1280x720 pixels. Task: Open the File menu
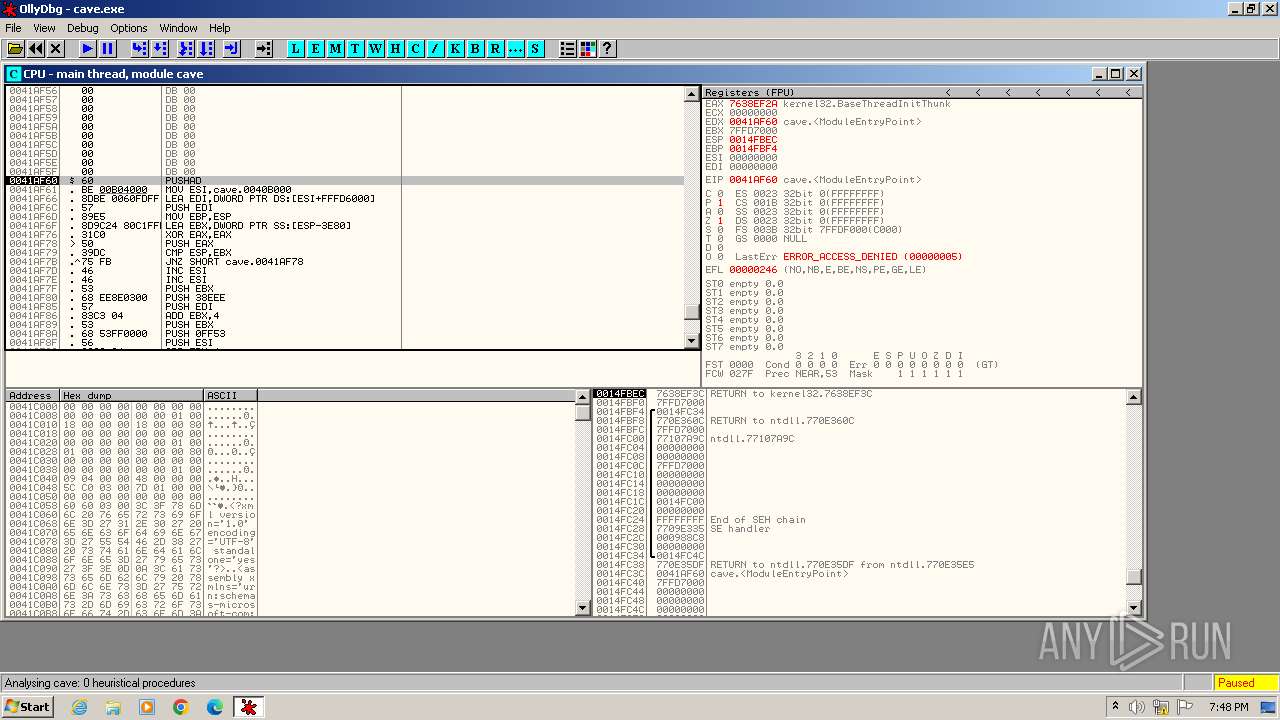[x=13, y=28]
